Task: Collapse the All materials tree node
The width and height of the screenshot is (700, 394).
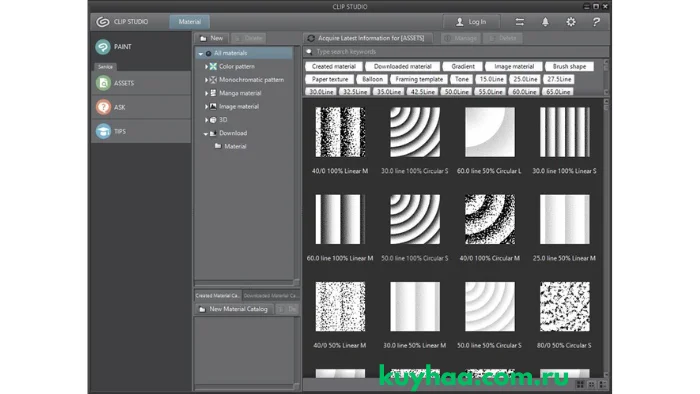Action: [200, 54]
